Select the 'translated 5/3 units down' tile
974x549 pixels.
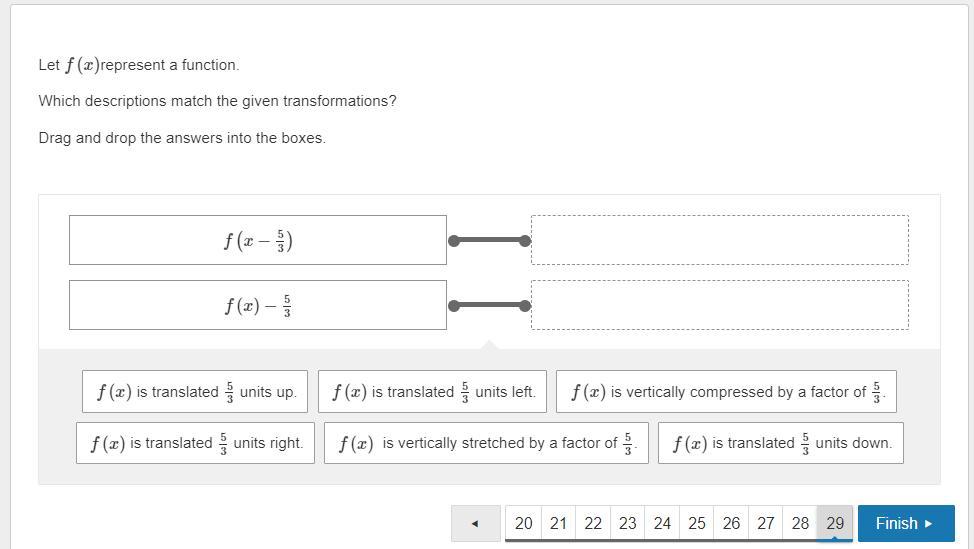click(x=780, y=443)
